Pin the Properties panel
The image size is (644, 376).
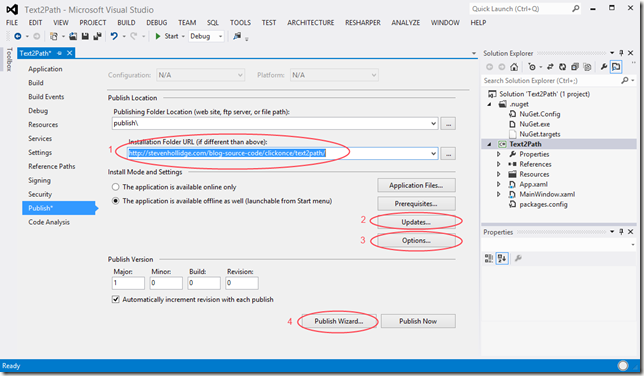click(x=621, y=232)
